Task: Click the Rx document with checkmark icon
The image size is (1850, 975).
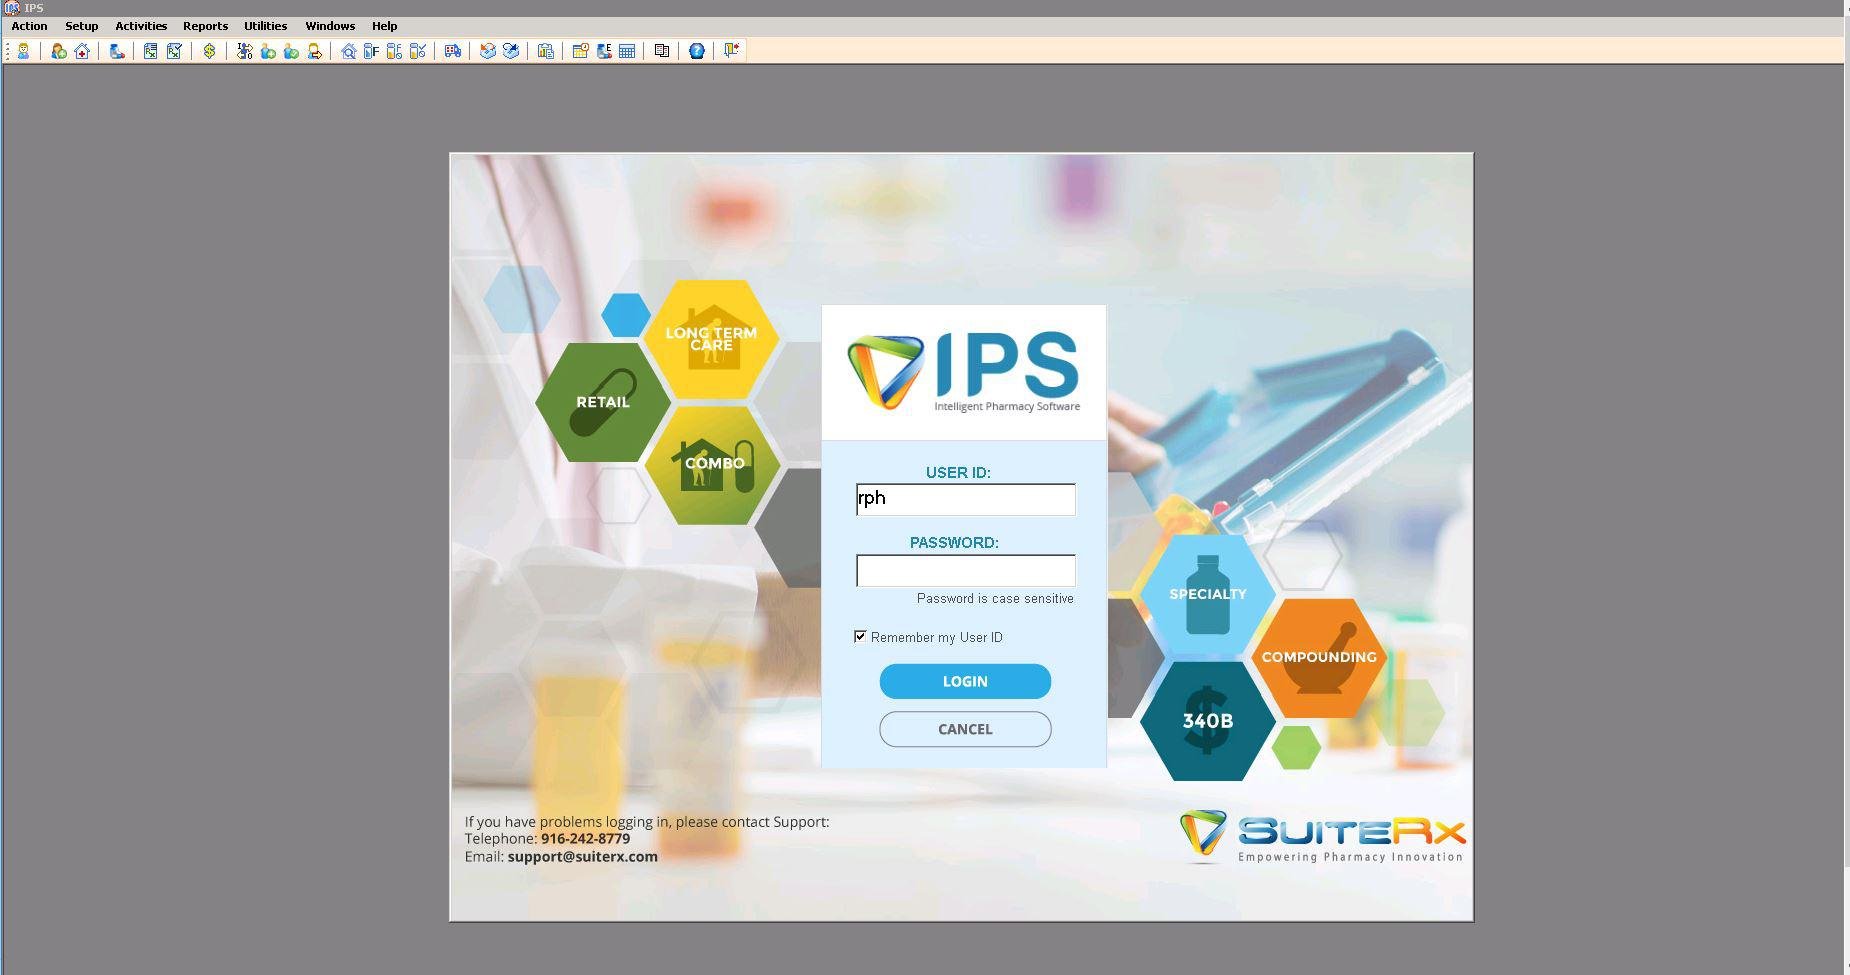Action: click(x=174, y=51)
